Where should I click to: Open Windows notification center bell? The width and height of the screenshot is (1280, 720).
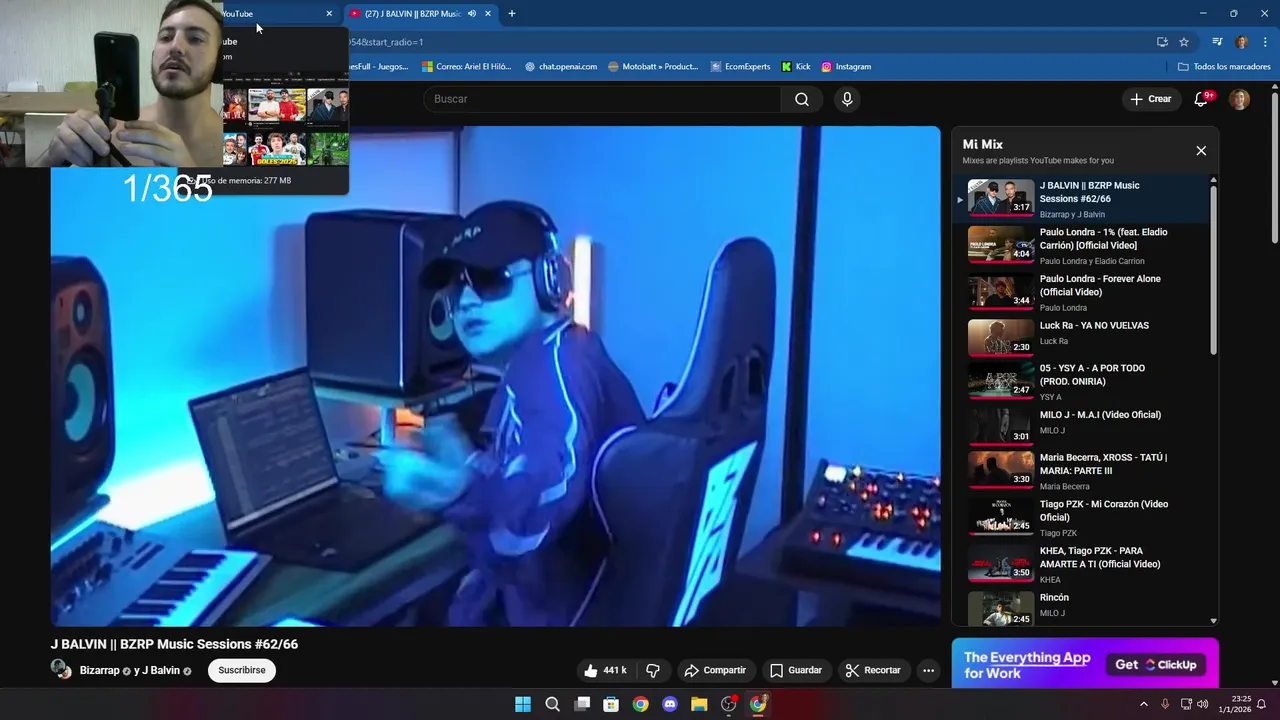pos(1261,704)
